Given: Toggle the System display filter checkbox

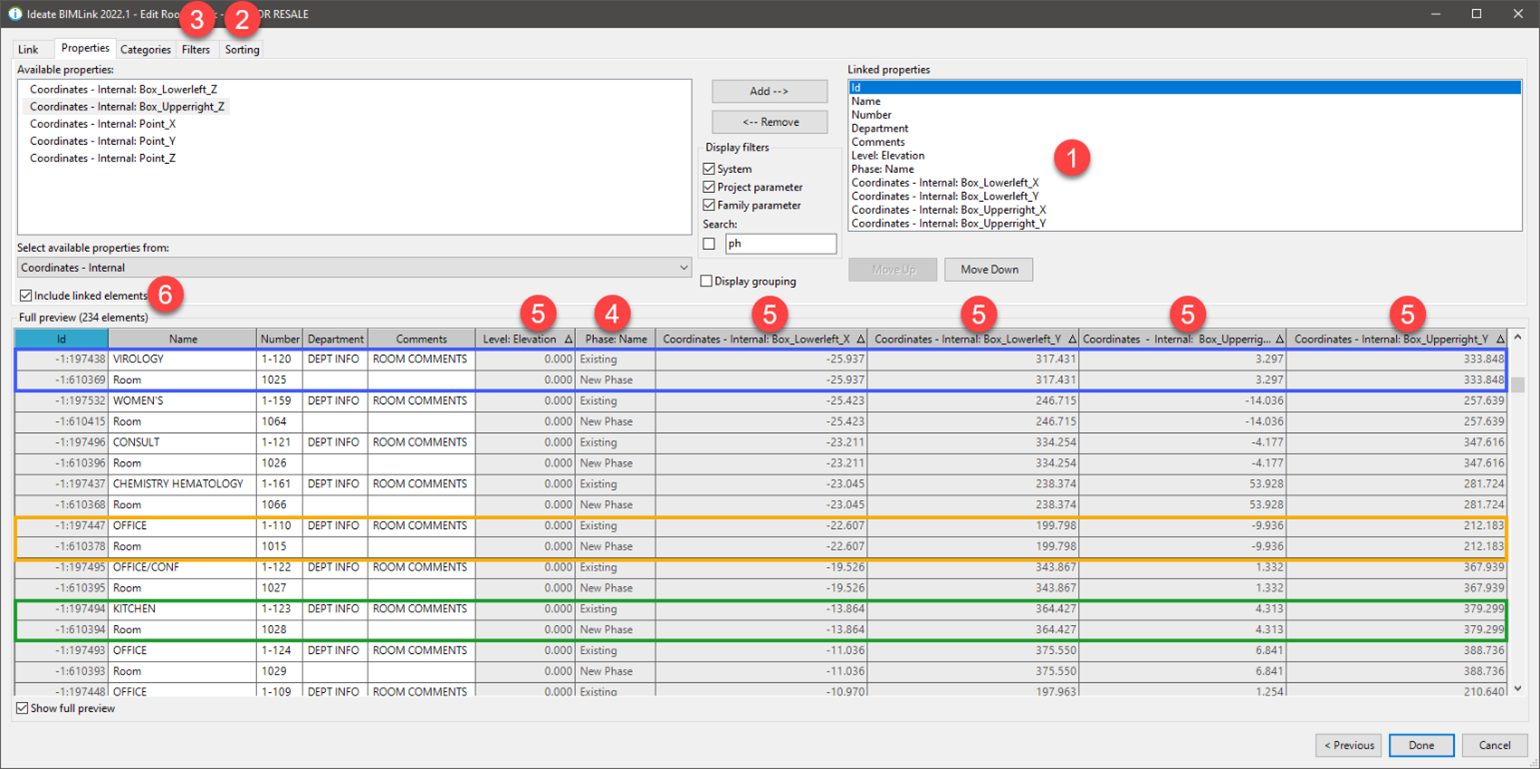Looking at the screenshot, I should (709, 169).
